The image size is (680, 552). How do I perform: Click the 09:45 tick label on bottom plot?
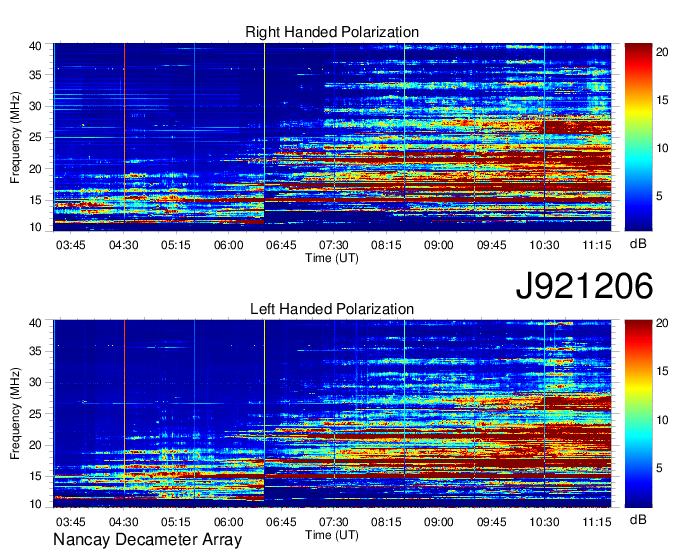click(x=492, y=522)
